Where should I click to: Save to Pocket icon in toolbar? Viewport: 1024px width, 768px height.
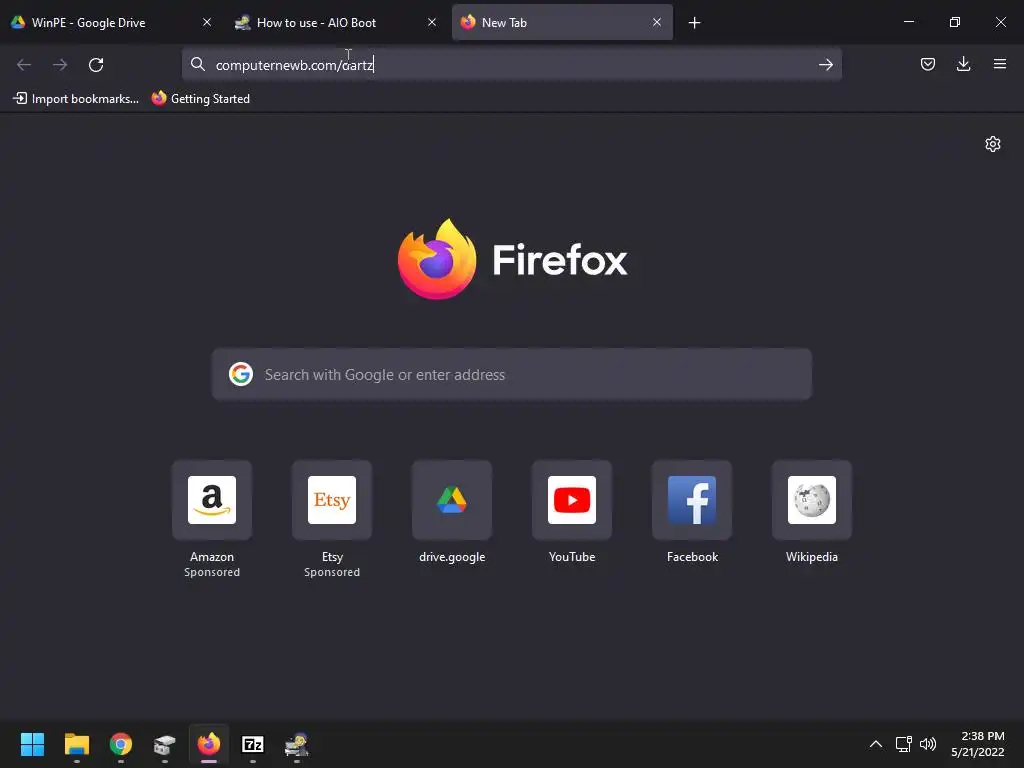[927, 64]
